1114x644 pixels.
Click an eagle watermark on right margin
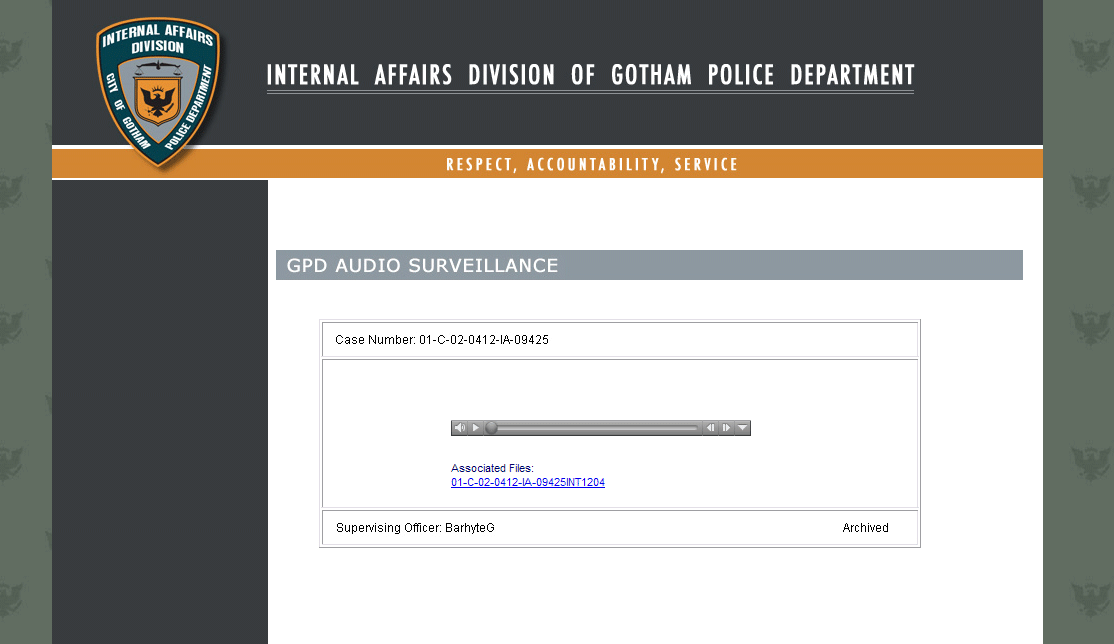coord(1090,55)
